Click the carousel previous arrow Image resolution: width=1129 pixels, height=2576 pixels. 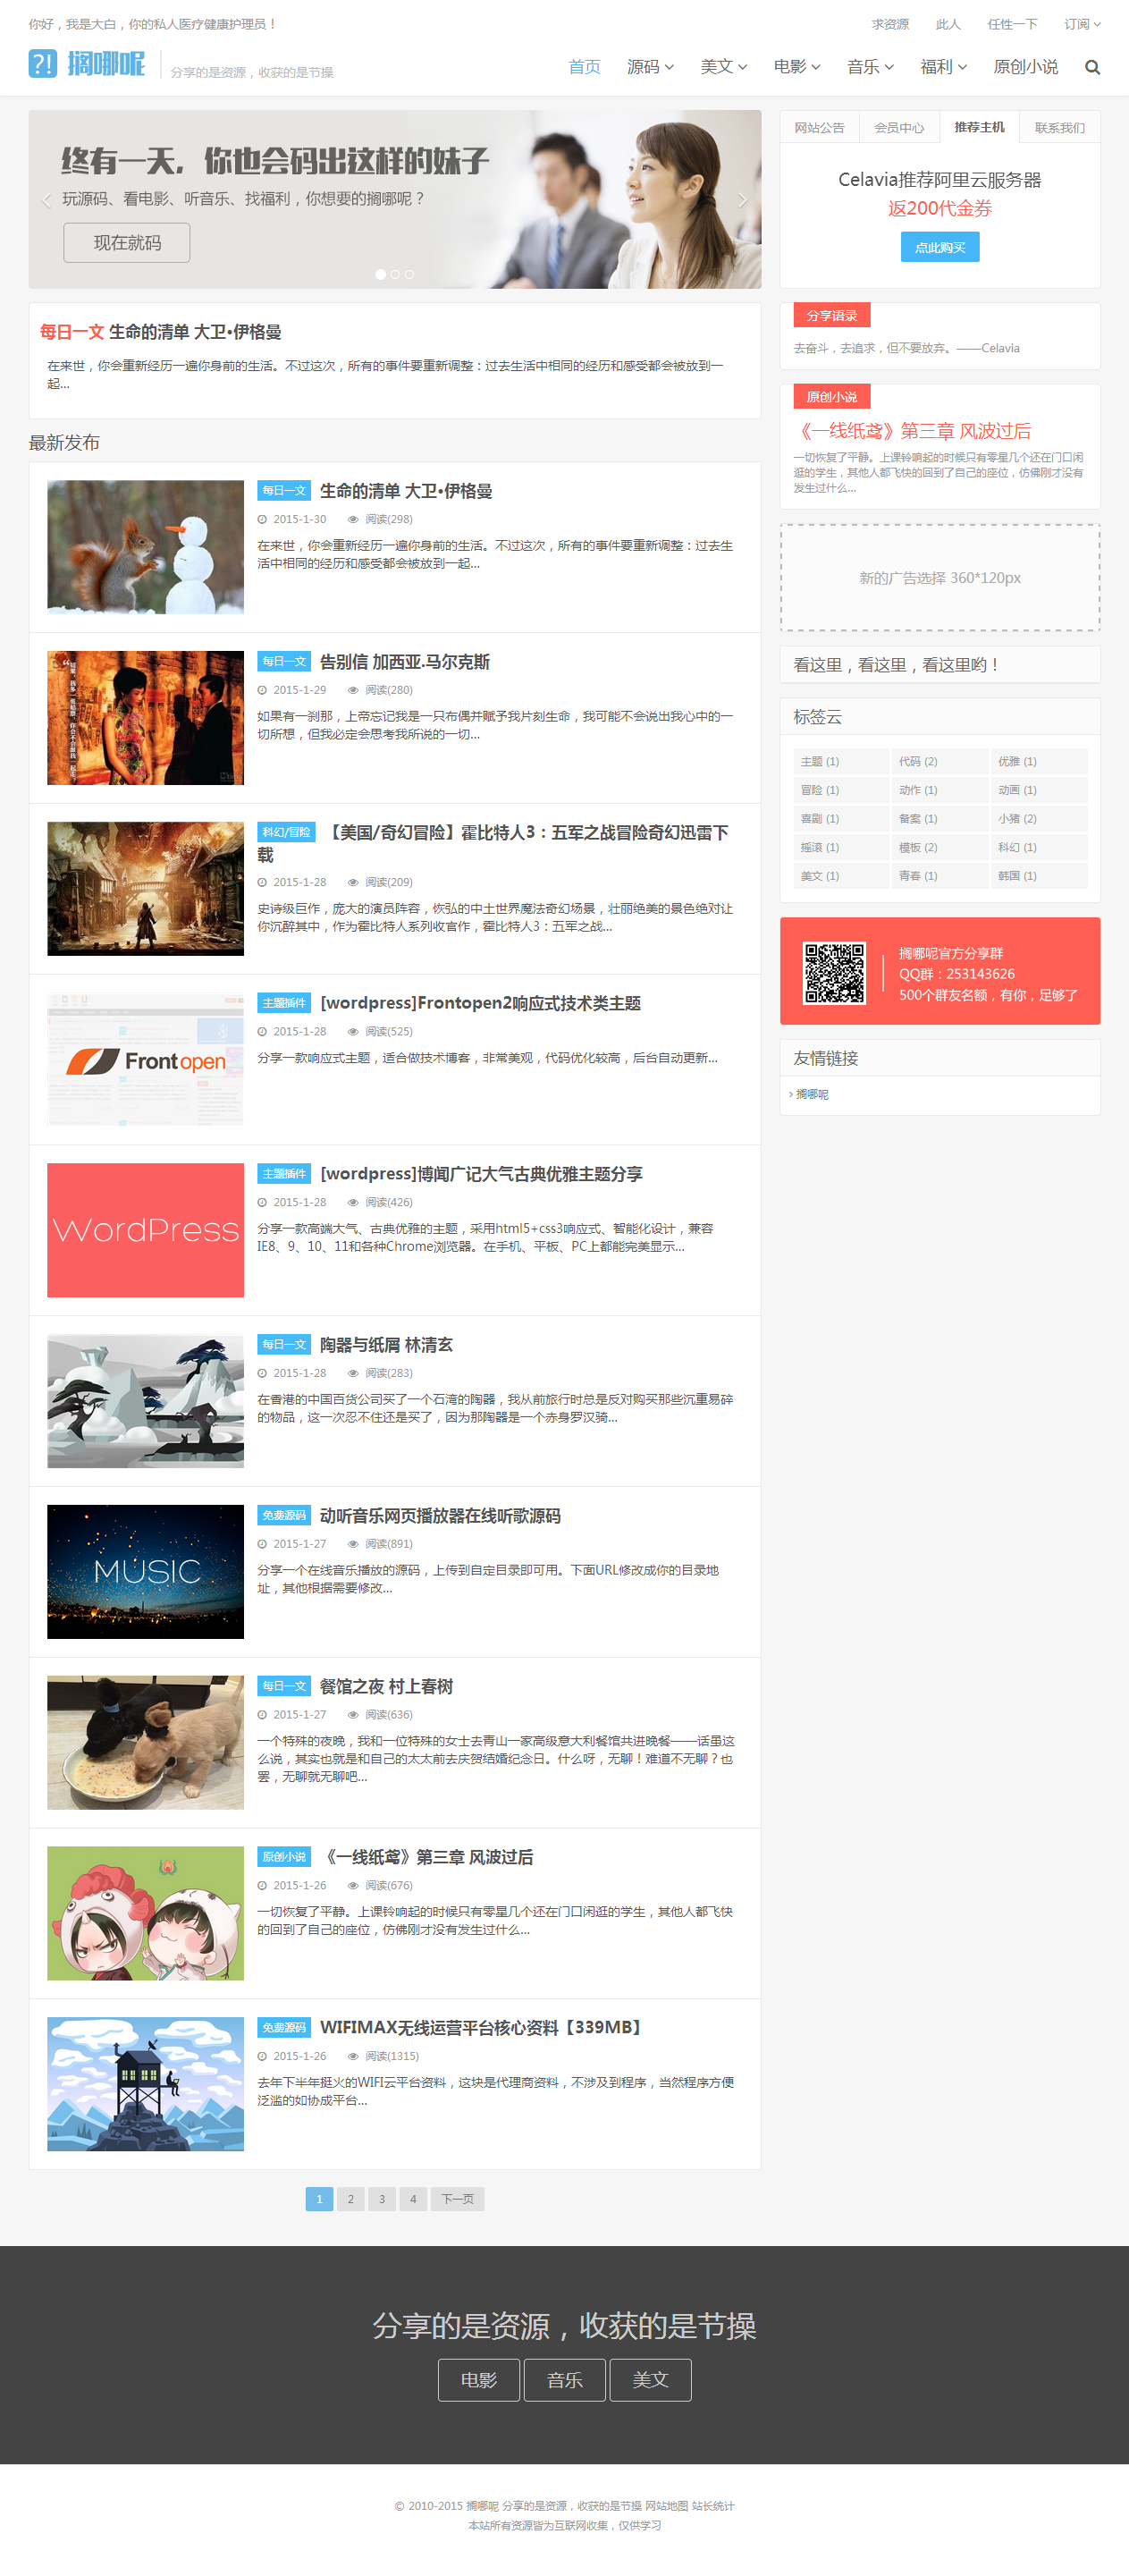[47, 200]
